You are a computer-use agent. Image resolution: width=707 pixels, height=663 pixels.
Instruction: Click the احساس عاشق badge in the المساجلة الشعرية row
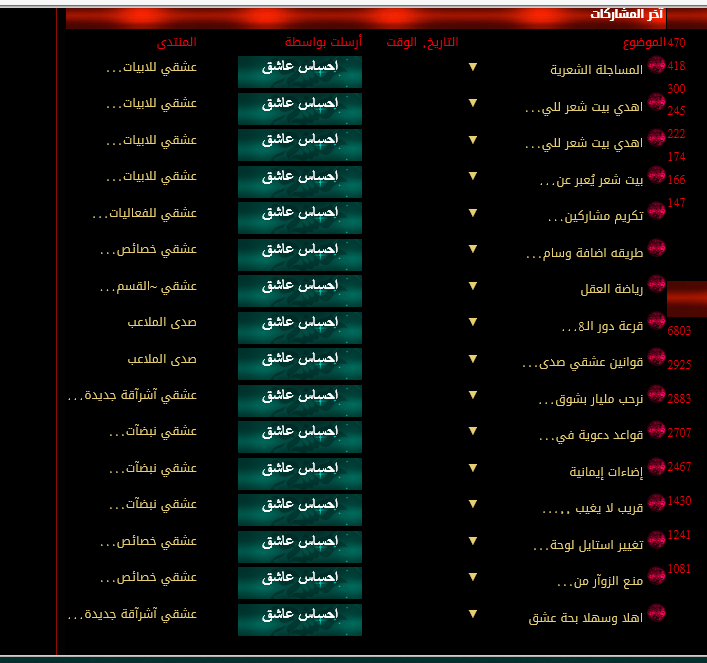coord(300,72)
